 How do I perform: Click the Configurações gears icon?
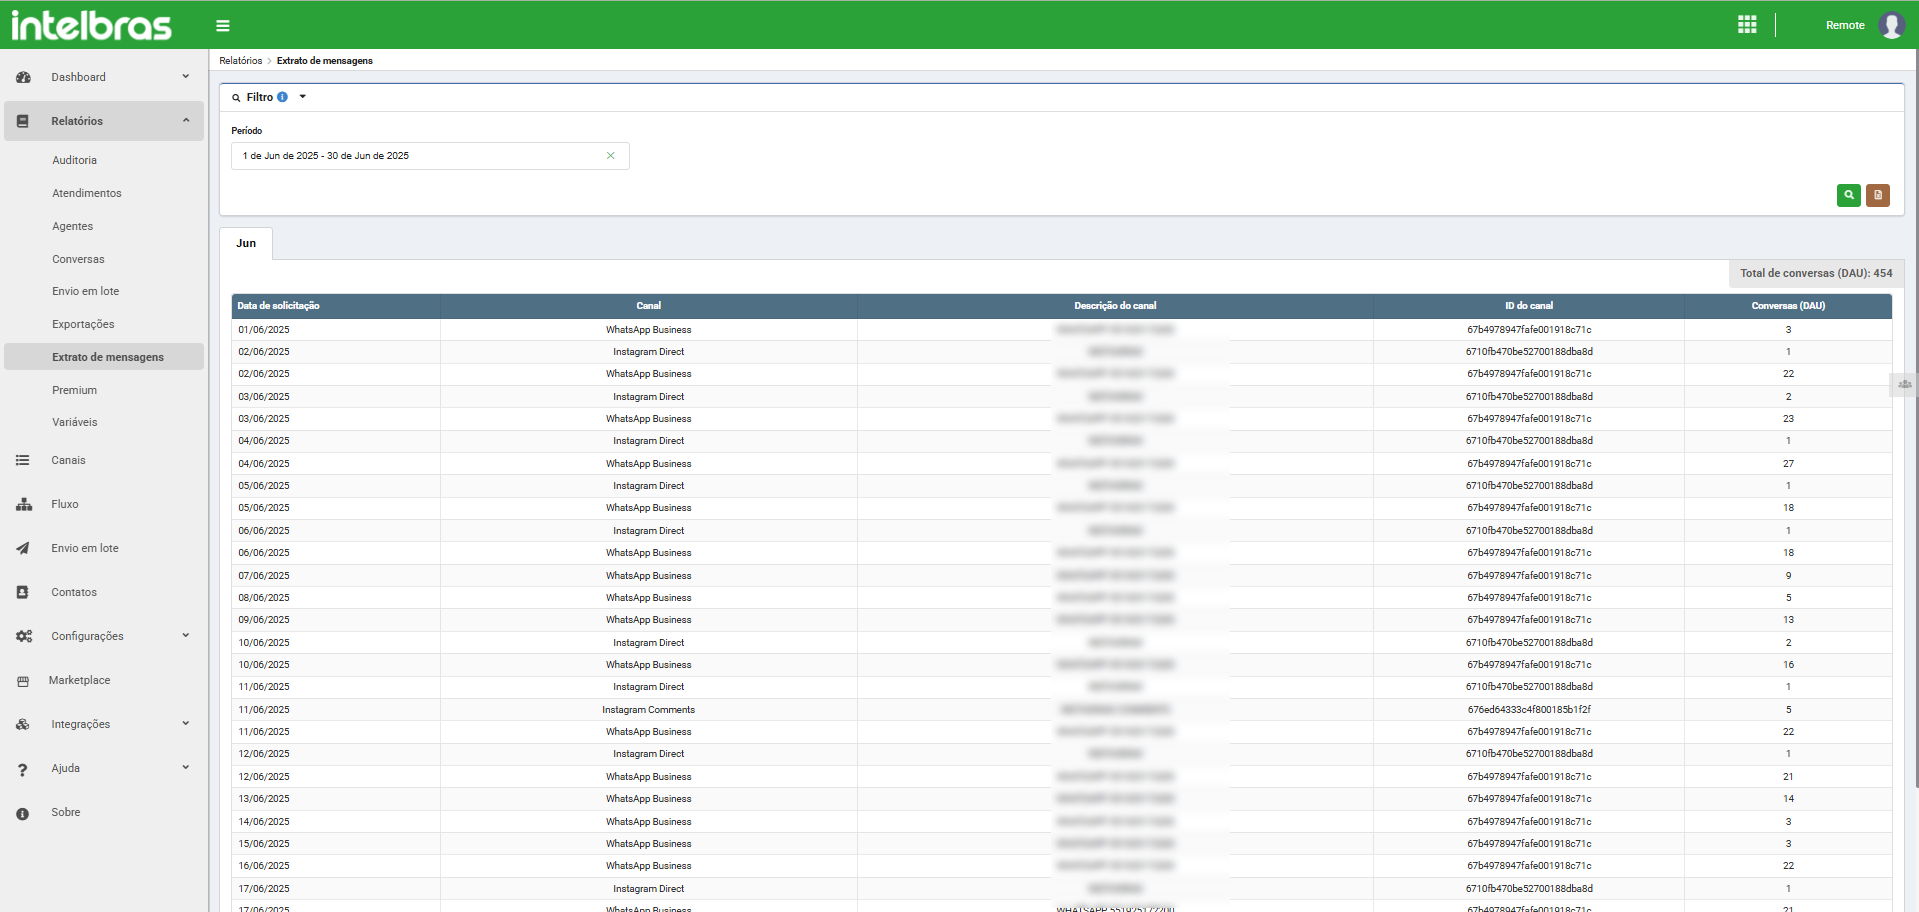pos(24,636)
